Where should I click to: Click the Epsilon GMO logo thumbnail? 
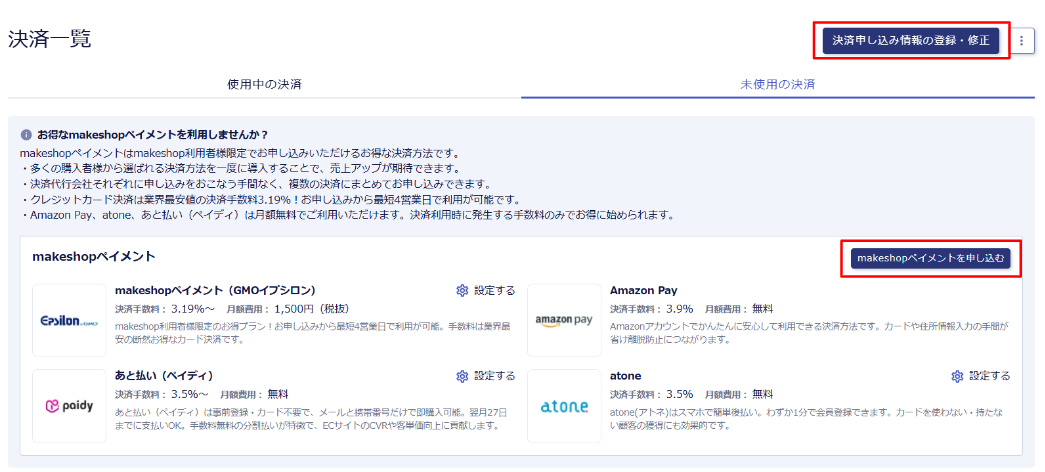click(69, 321)
